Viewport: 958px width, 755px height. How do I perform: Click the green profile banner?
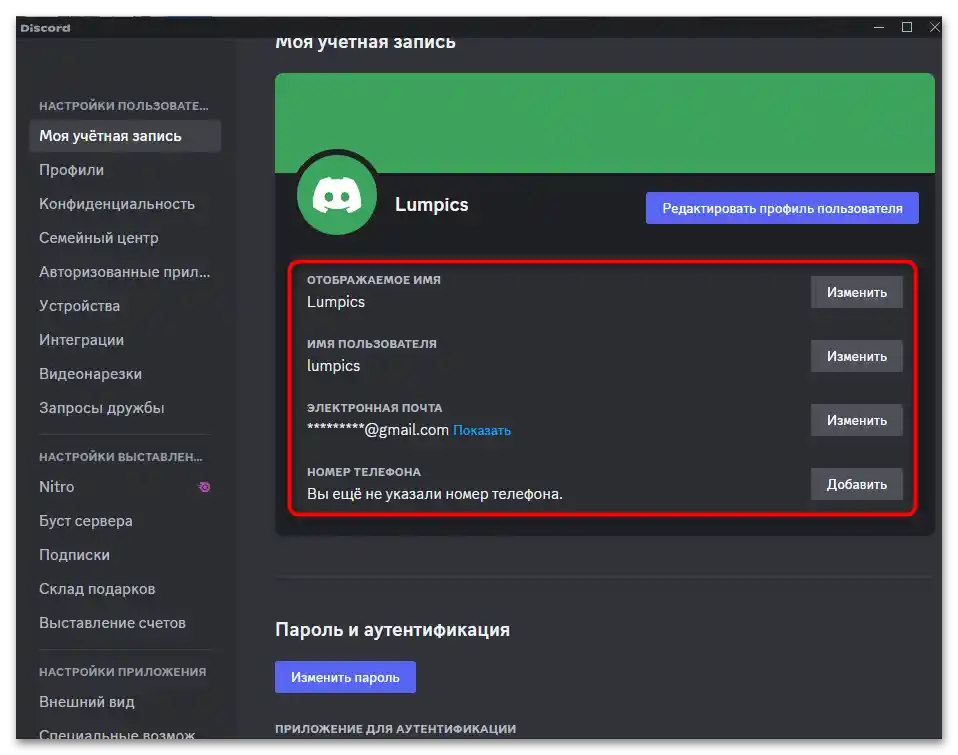[x=605, y=122]
